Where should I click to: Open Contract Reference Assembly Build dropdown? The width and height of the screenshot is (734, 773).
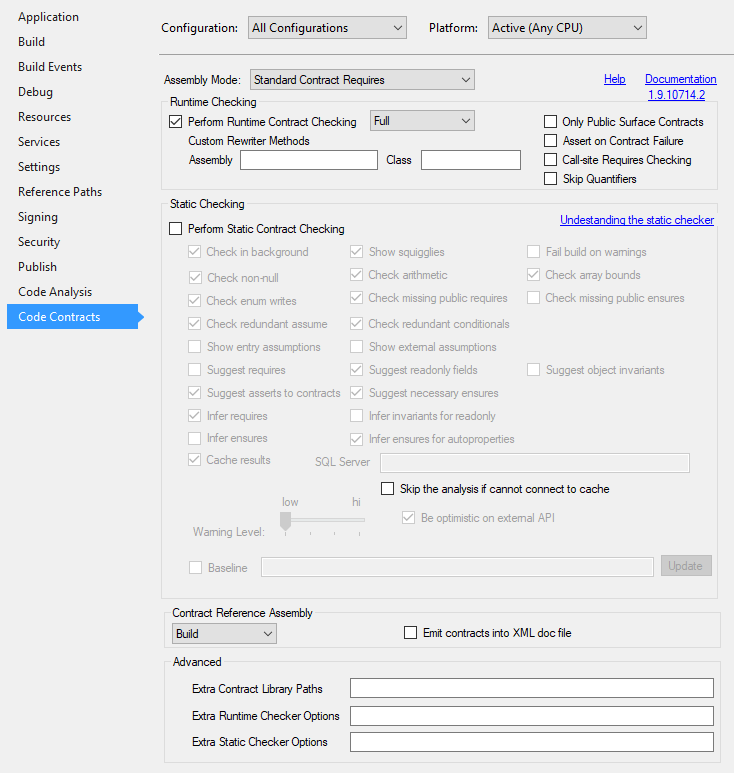pyautogui.click(x=224, y=633)
